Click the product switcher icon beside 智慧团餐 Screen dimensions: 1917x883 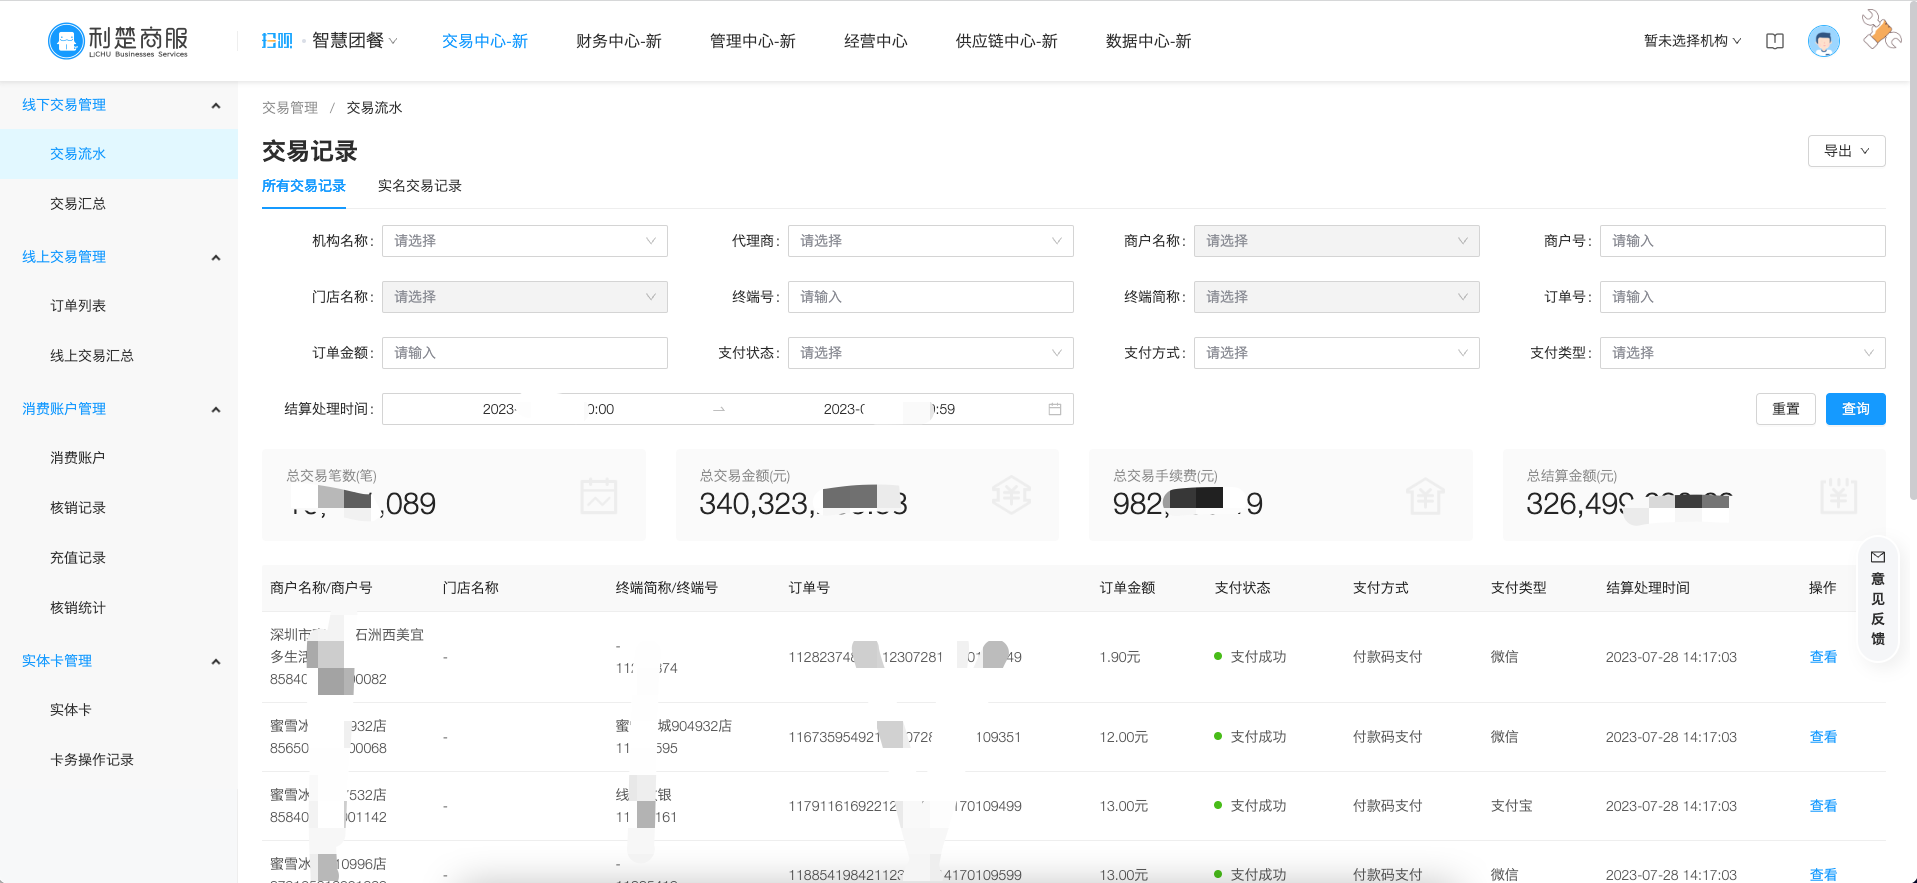pyautogui.click(x=277, y=41)
